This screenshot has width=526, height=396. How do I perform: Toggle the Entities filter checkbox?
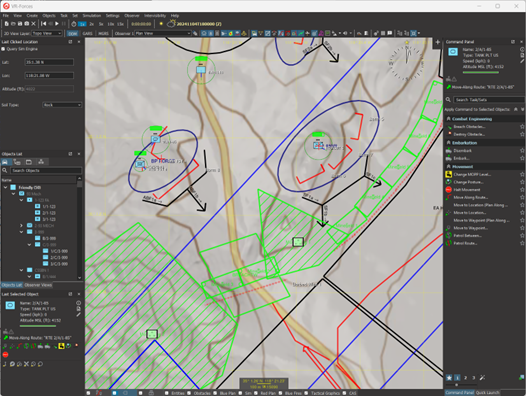[x=167, y=393]
